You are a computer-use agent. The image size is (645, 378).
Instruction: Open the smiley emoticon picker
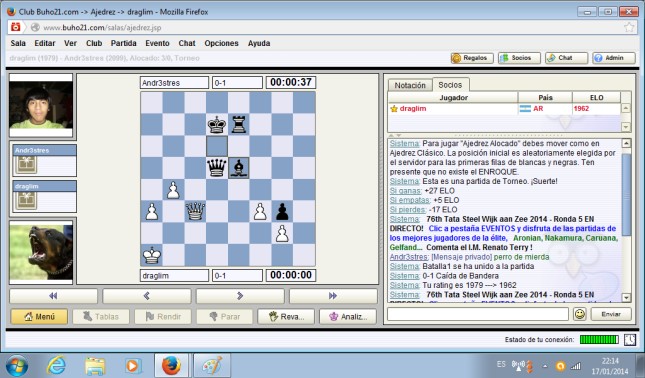pos(580,314)
